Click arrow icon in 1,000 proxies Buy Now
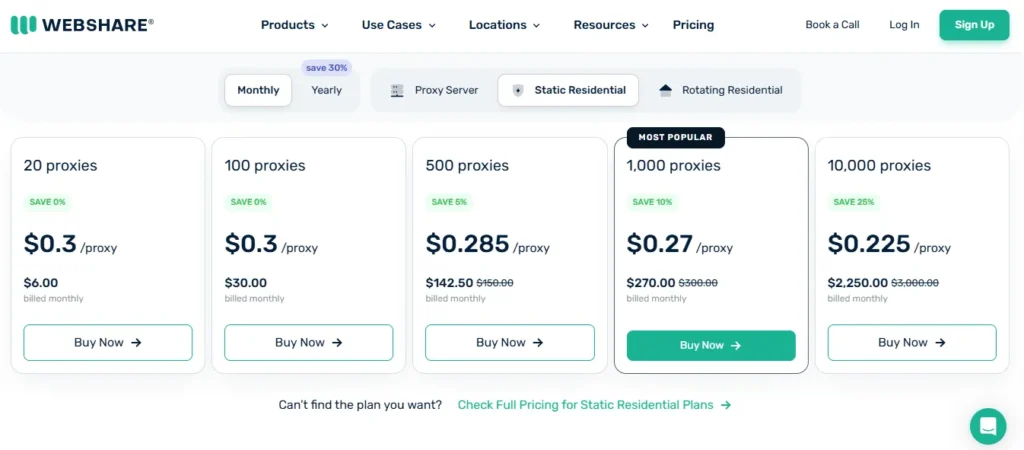 736,346
